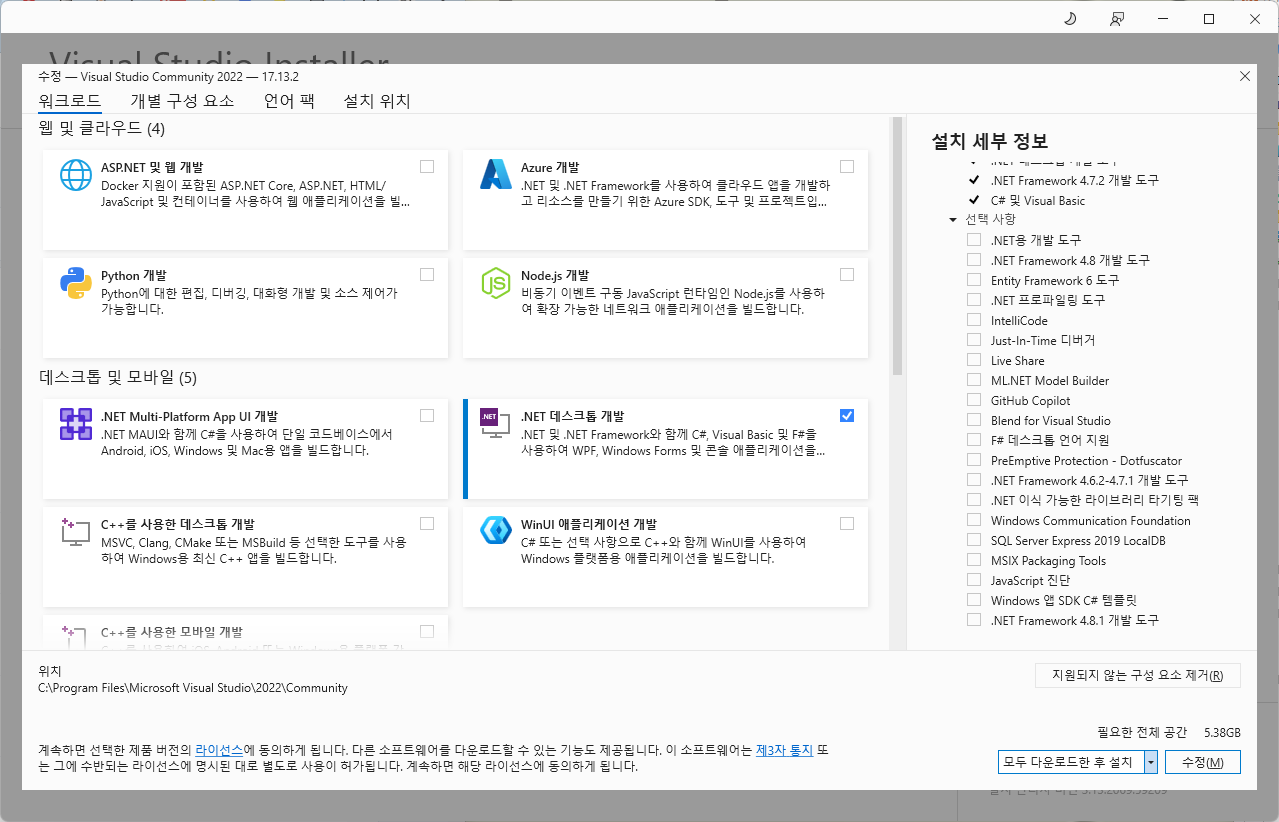Click 지원되지 않는 구성 요소 제거 button

coord(1138,675)
